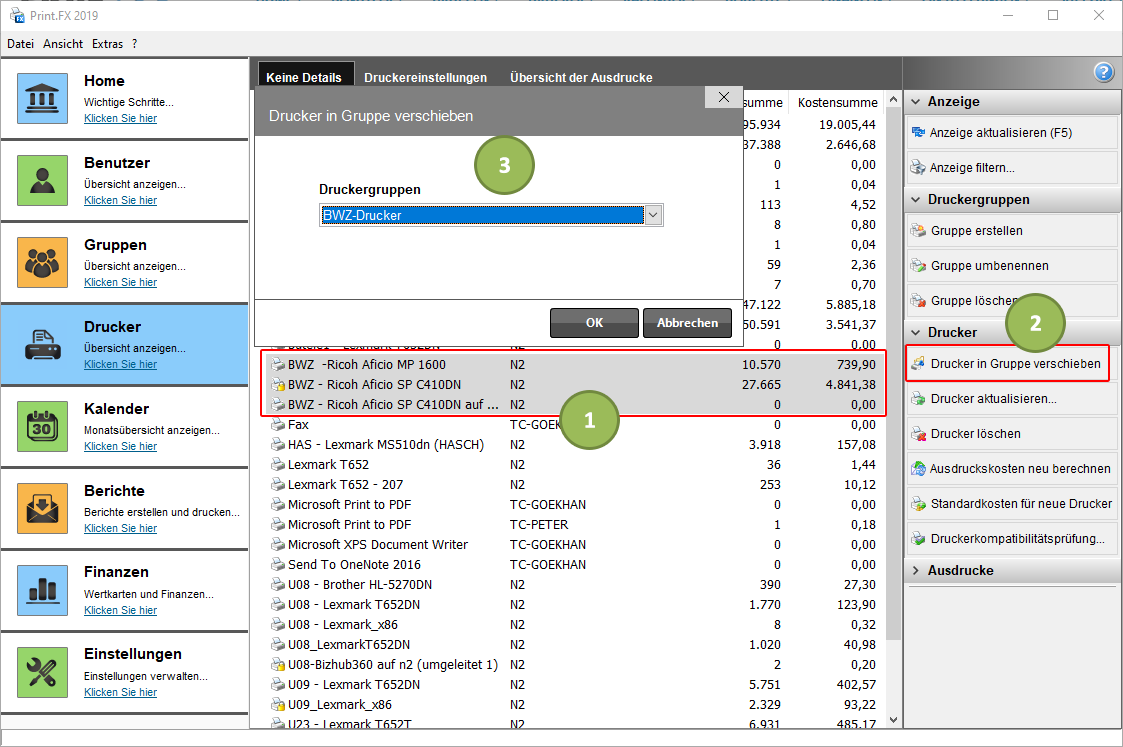Open the Kalender calendar icon
The height and width of the screenshot is (747, 1123).
tap(42, 426)
